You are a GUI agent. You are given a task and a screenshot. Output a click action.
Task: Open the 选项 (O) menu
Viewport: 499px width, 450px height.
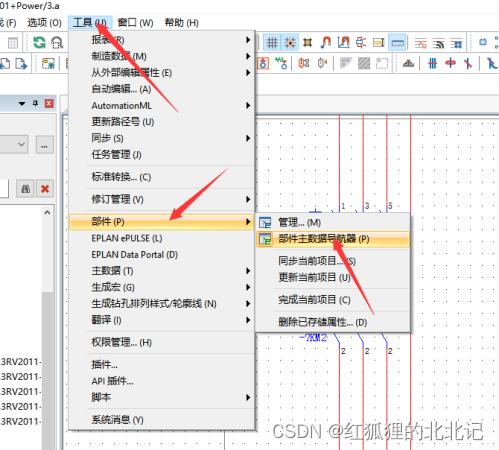tap(44, 23)
